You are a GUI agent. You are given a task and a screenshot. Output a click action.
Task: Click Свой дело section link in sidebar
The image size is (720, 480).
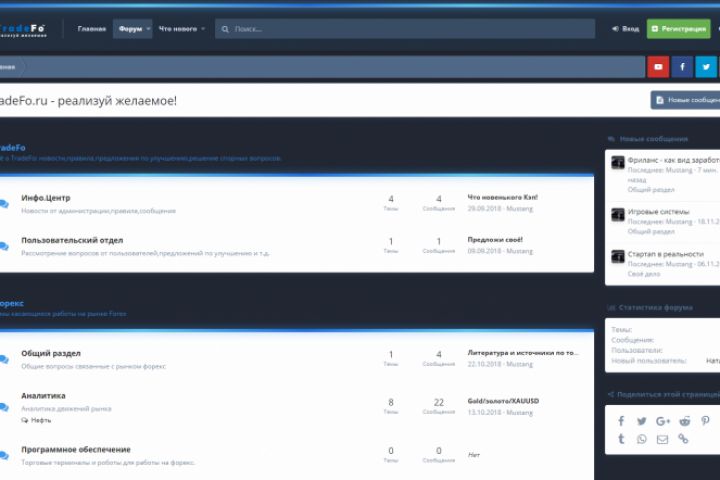[x=644, y=274]
